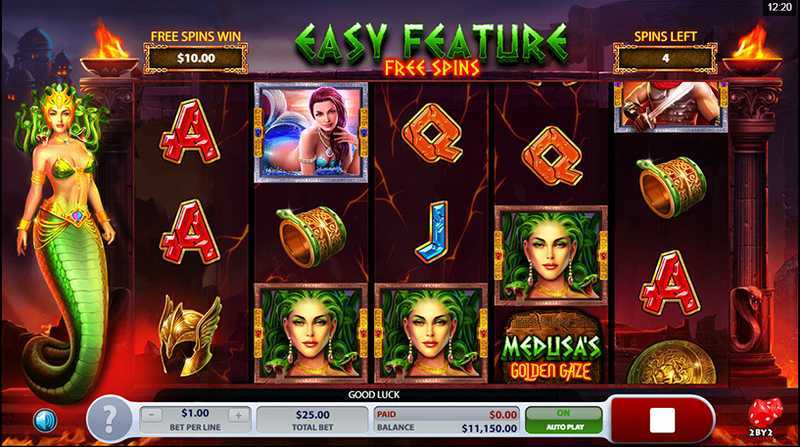Click the Balance $11,150.00 field

click(446, 428)
